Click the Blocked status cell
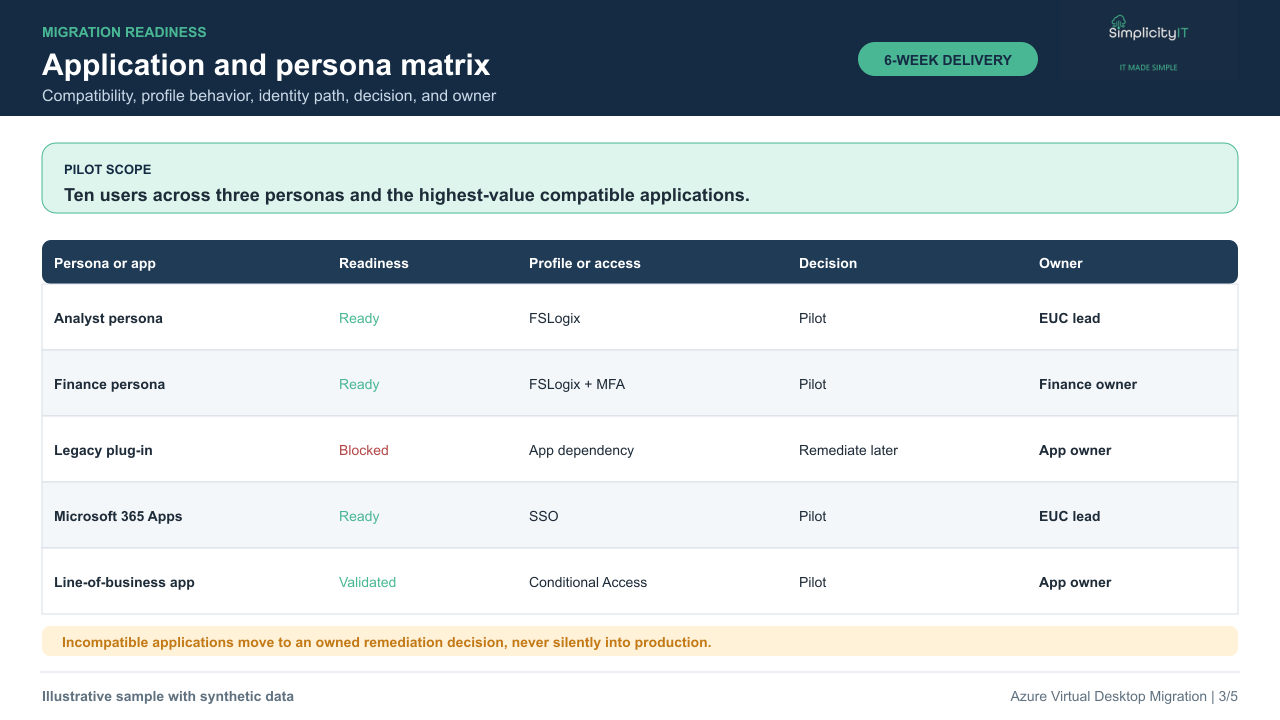1280x720 pixels. coord(364,450)
